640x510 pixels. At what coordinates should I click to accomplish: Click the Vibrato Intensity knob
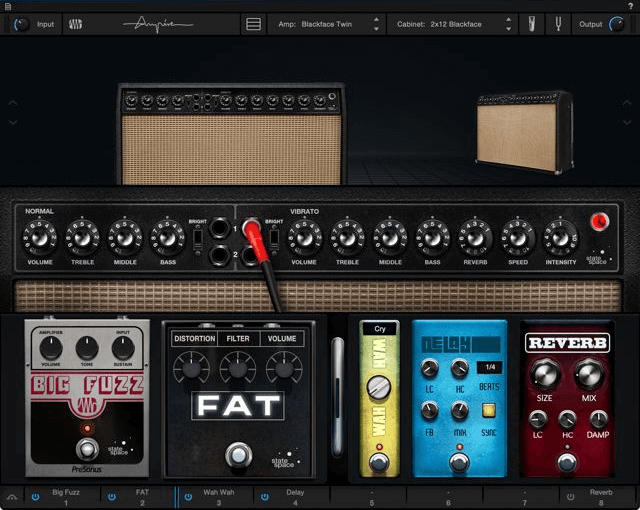[x=561, y=238]
